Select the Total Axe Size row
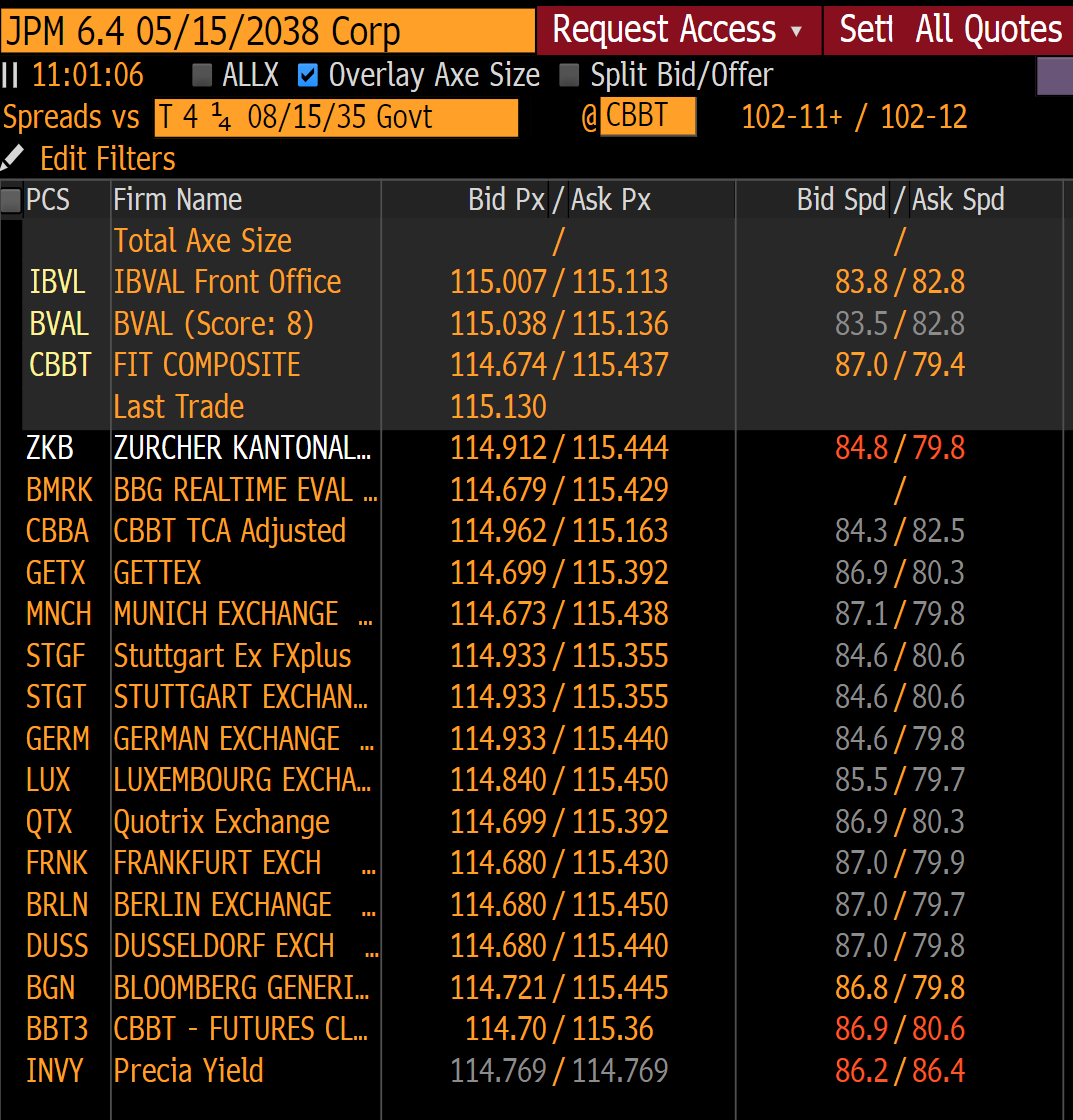Screen dimensions: 1073x1120 (543, 241)
